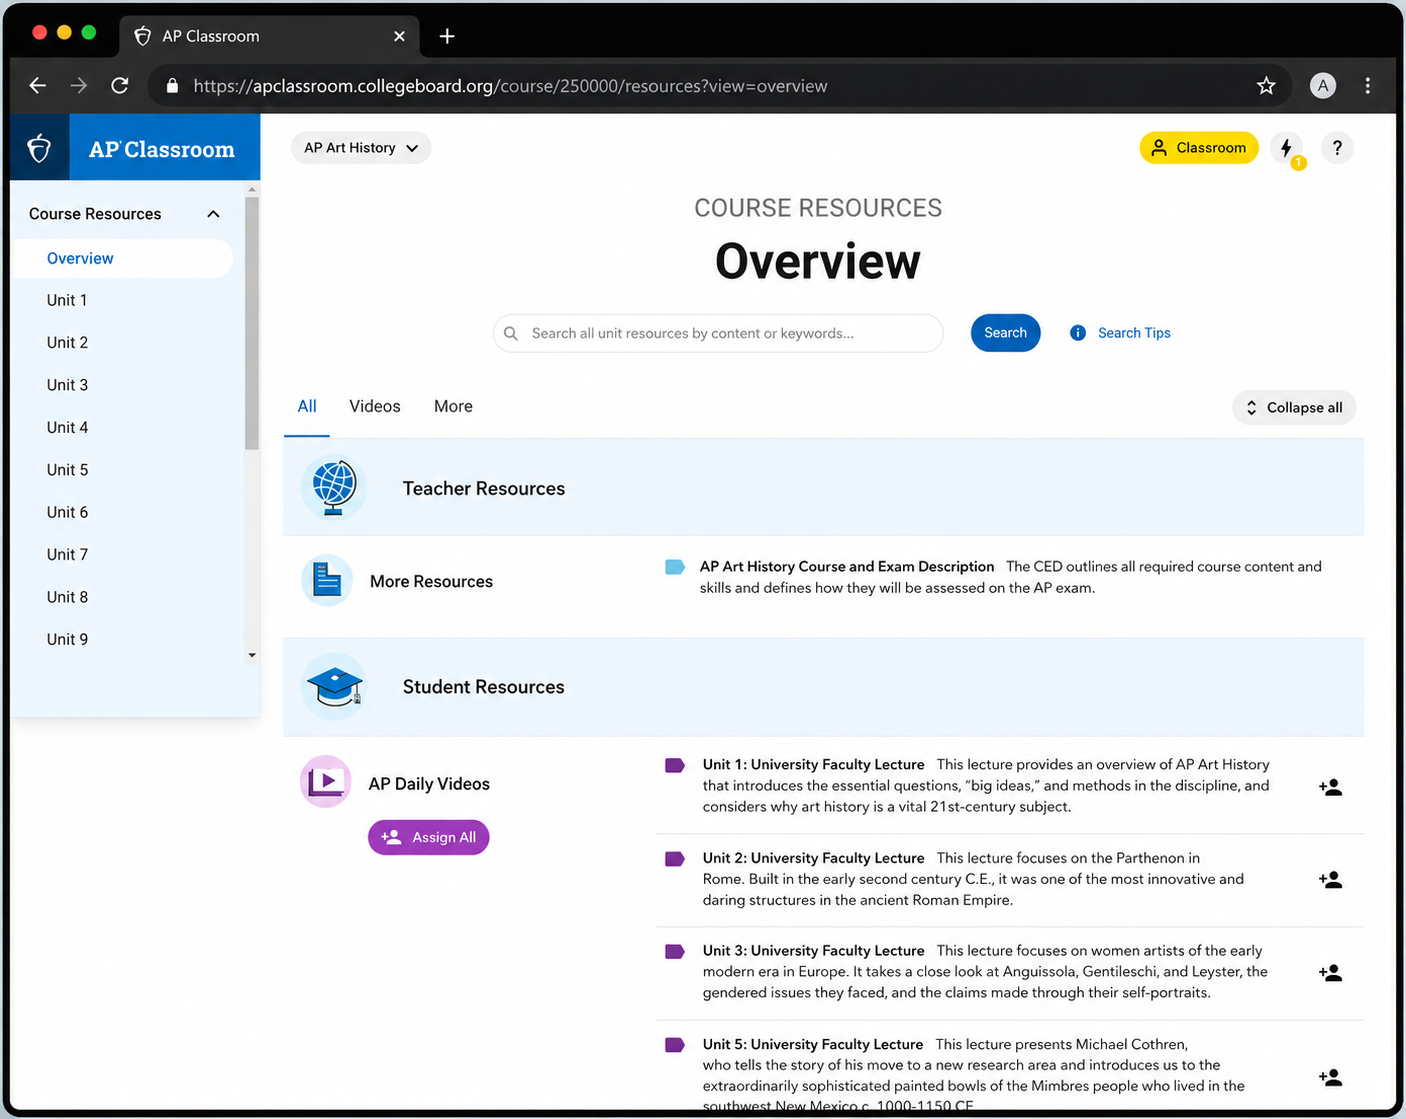
Task: Click the Teacher Resources globe icon
Action: pos(334,488)
